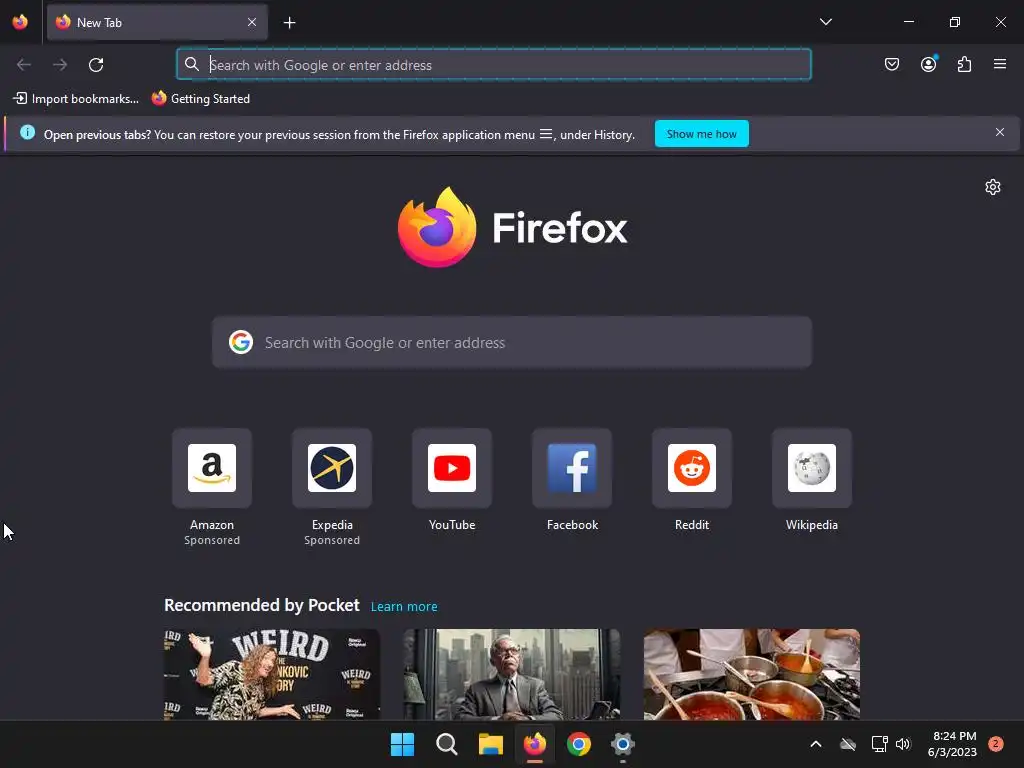This screenshot has width=1024, height=768.
Task: Go back one page
Action: (x=24, y=65)
